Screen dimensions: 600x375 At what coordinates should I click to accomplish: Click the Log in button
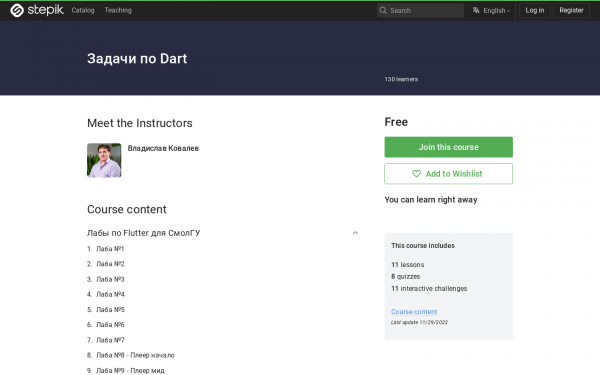[x=535, y=10]
